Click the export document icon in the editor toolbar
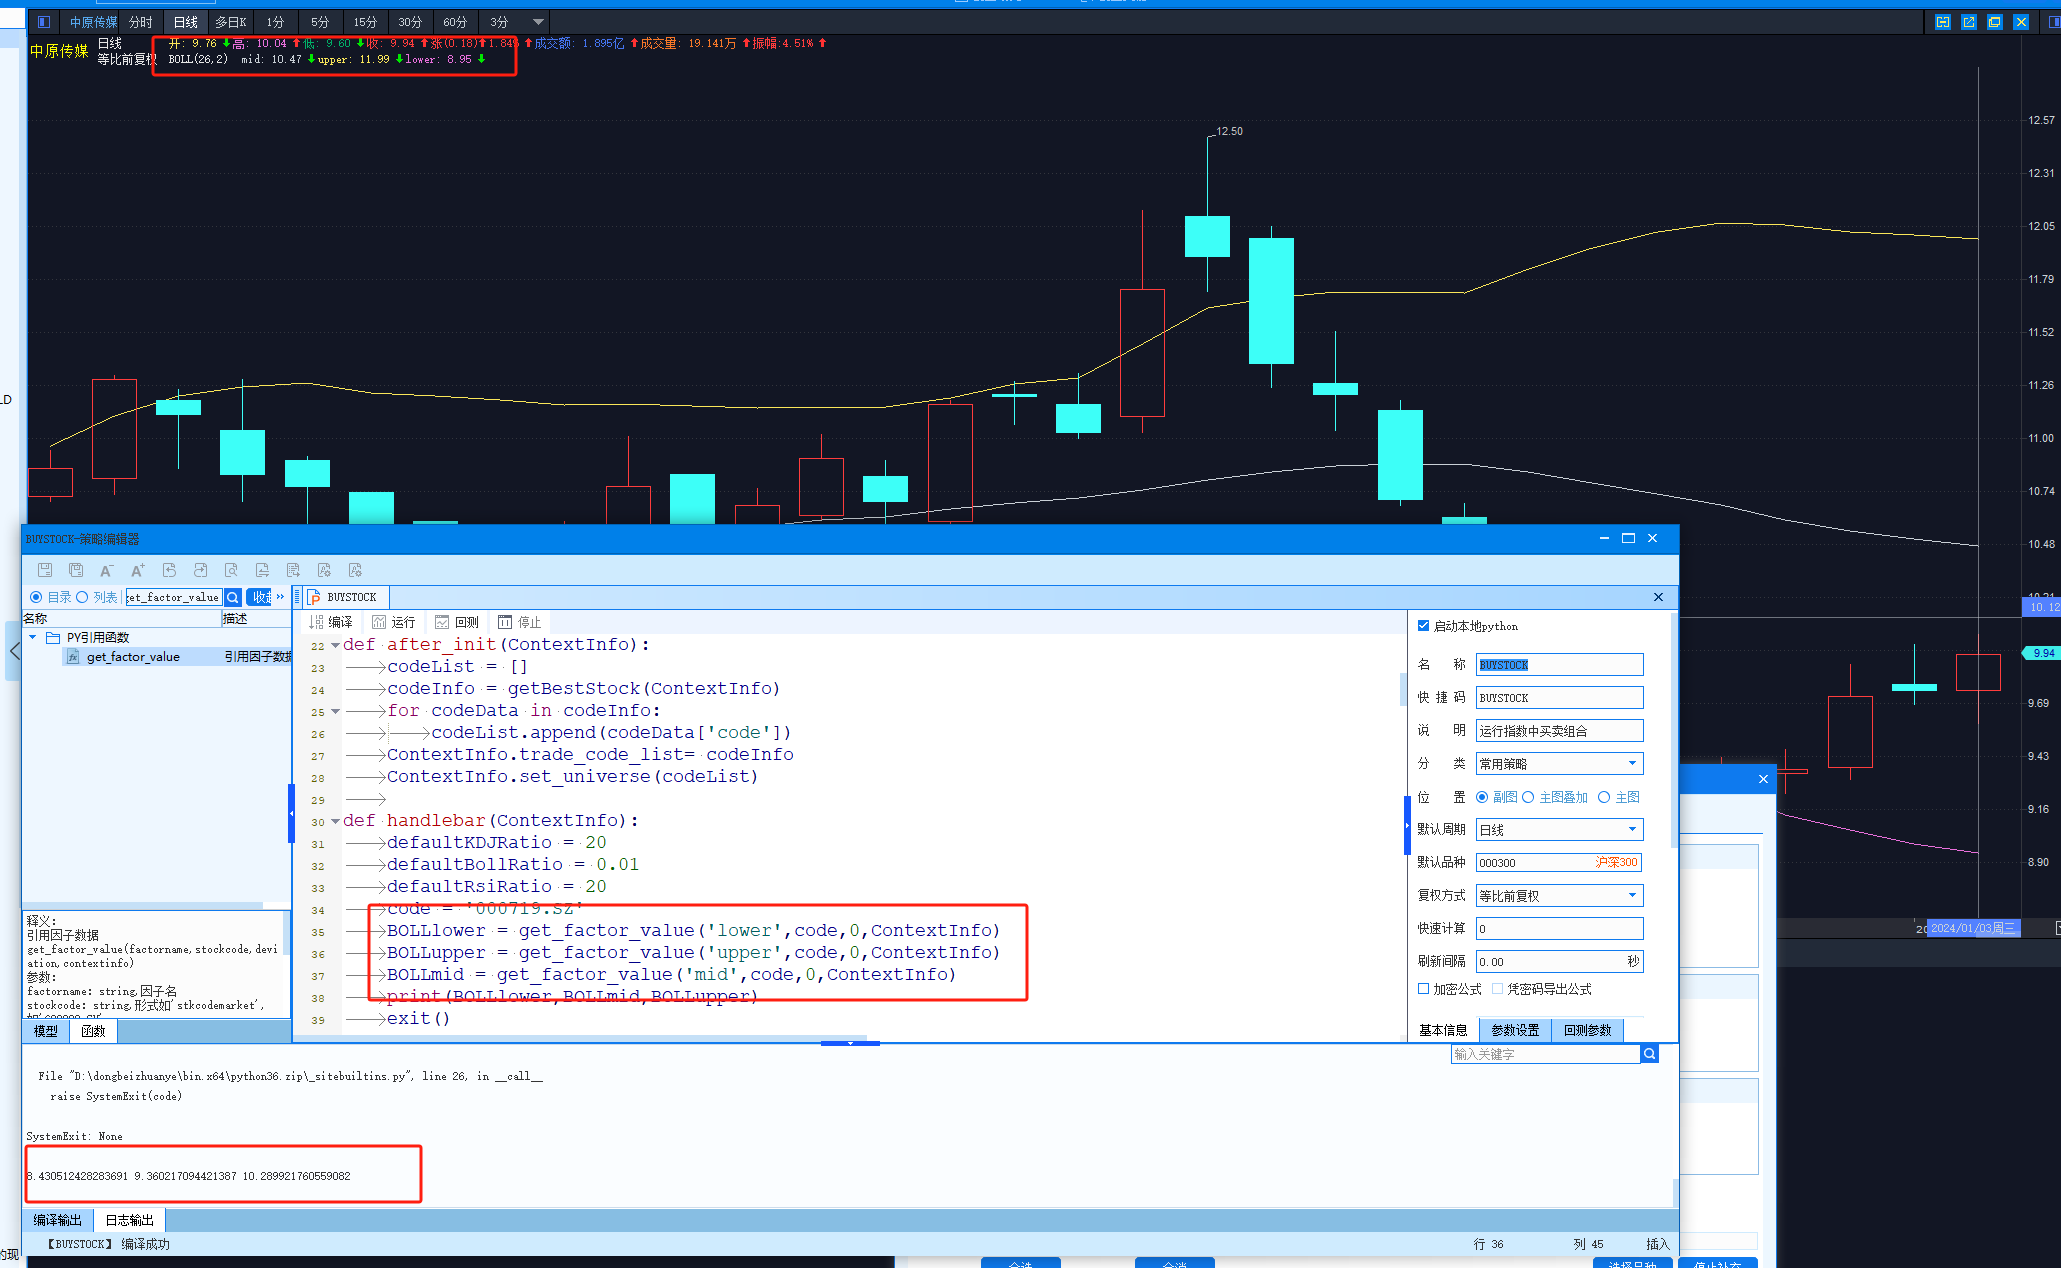 (293, 570)
